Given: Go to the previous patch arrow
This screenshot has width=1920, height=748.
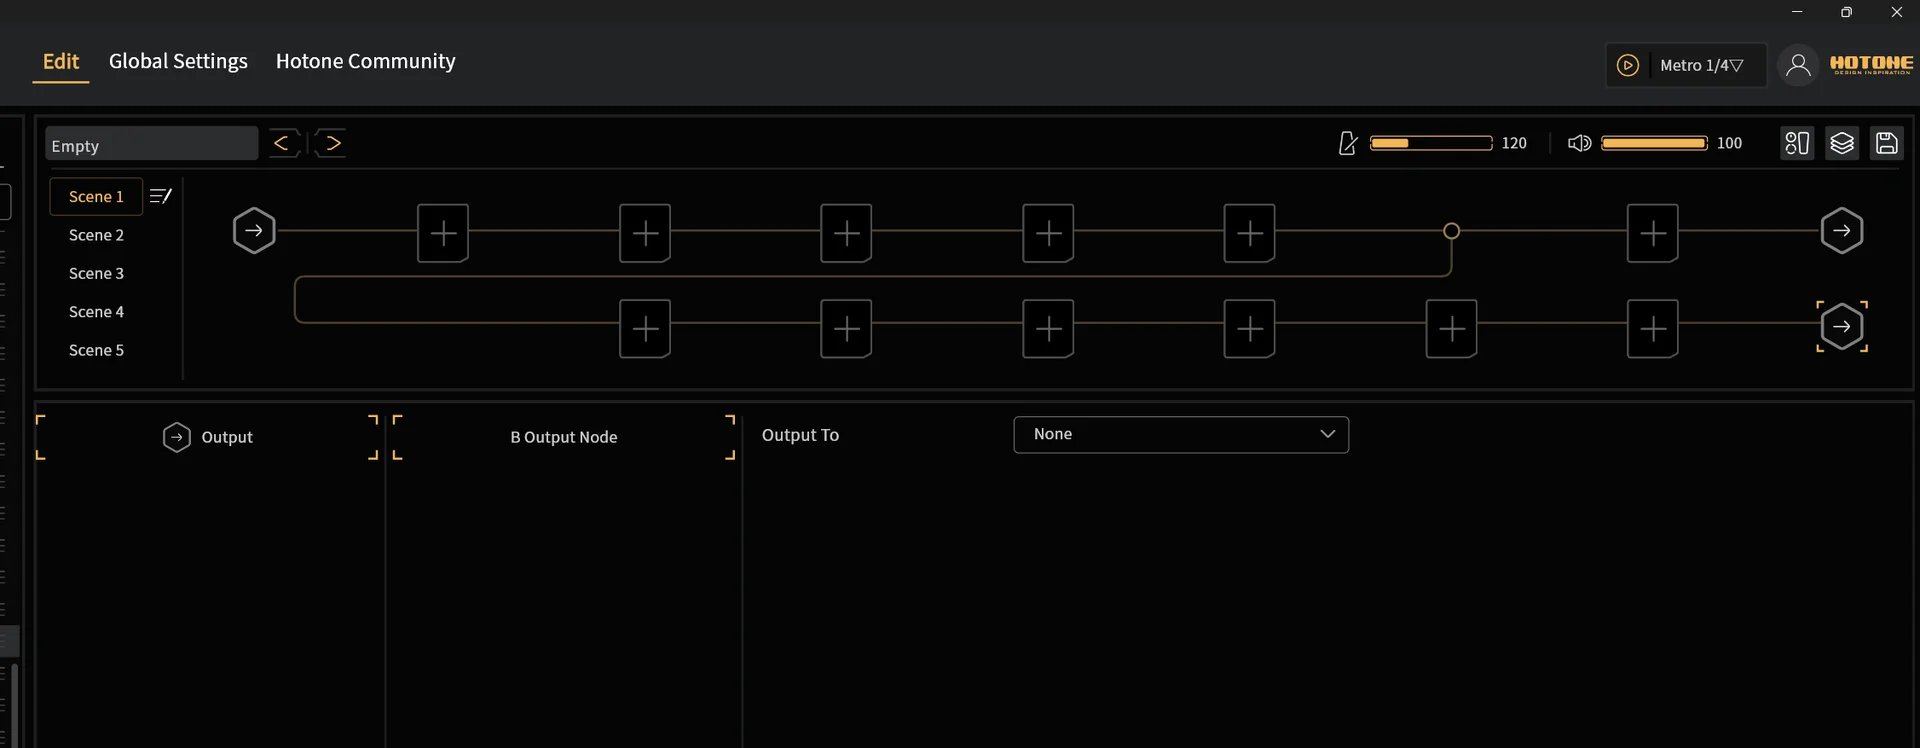Looking at the screenshot, I should 284,143.
